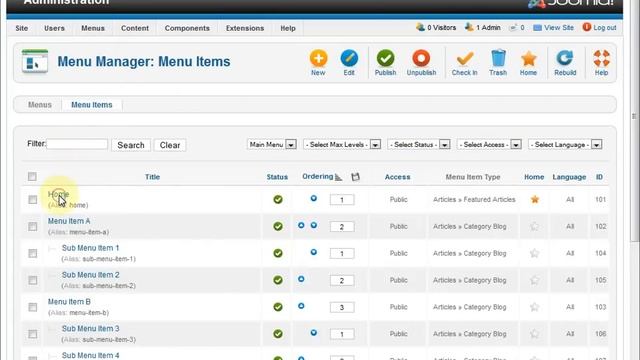Toggle published status of Home row
The width and height of the screenshot is (640, 360).
pyautogui.click(x=278, y=200)
